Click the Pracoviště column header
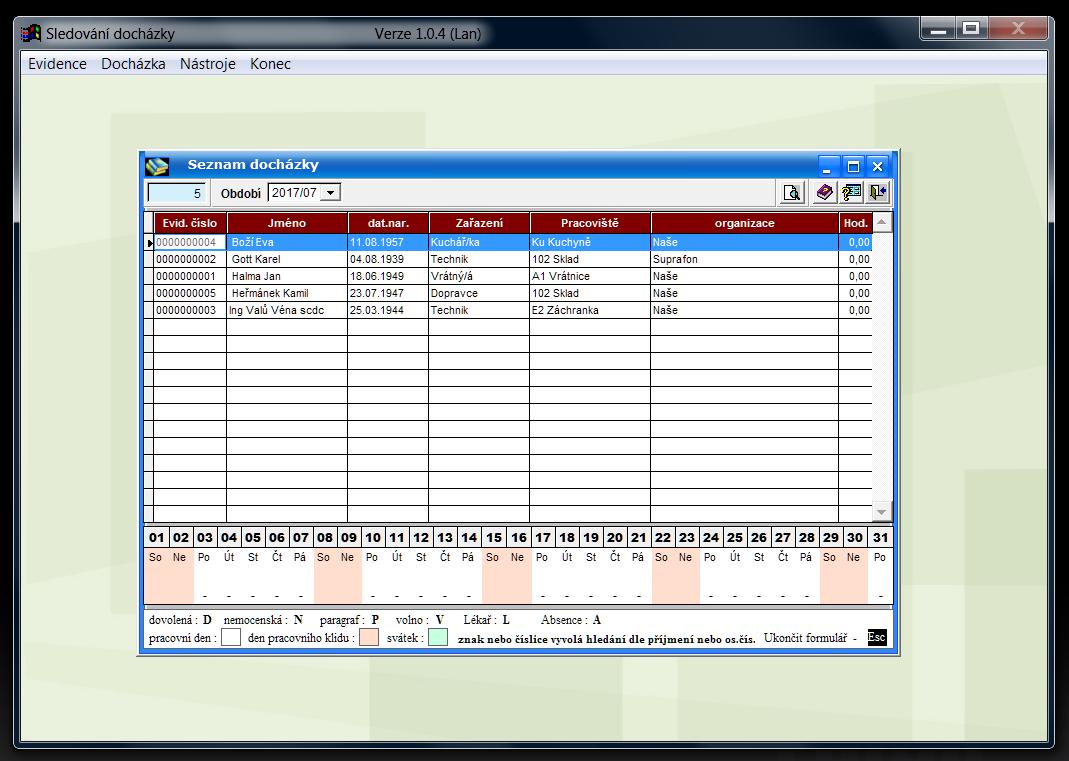The image size is (1069, 761). click(590, 223)
